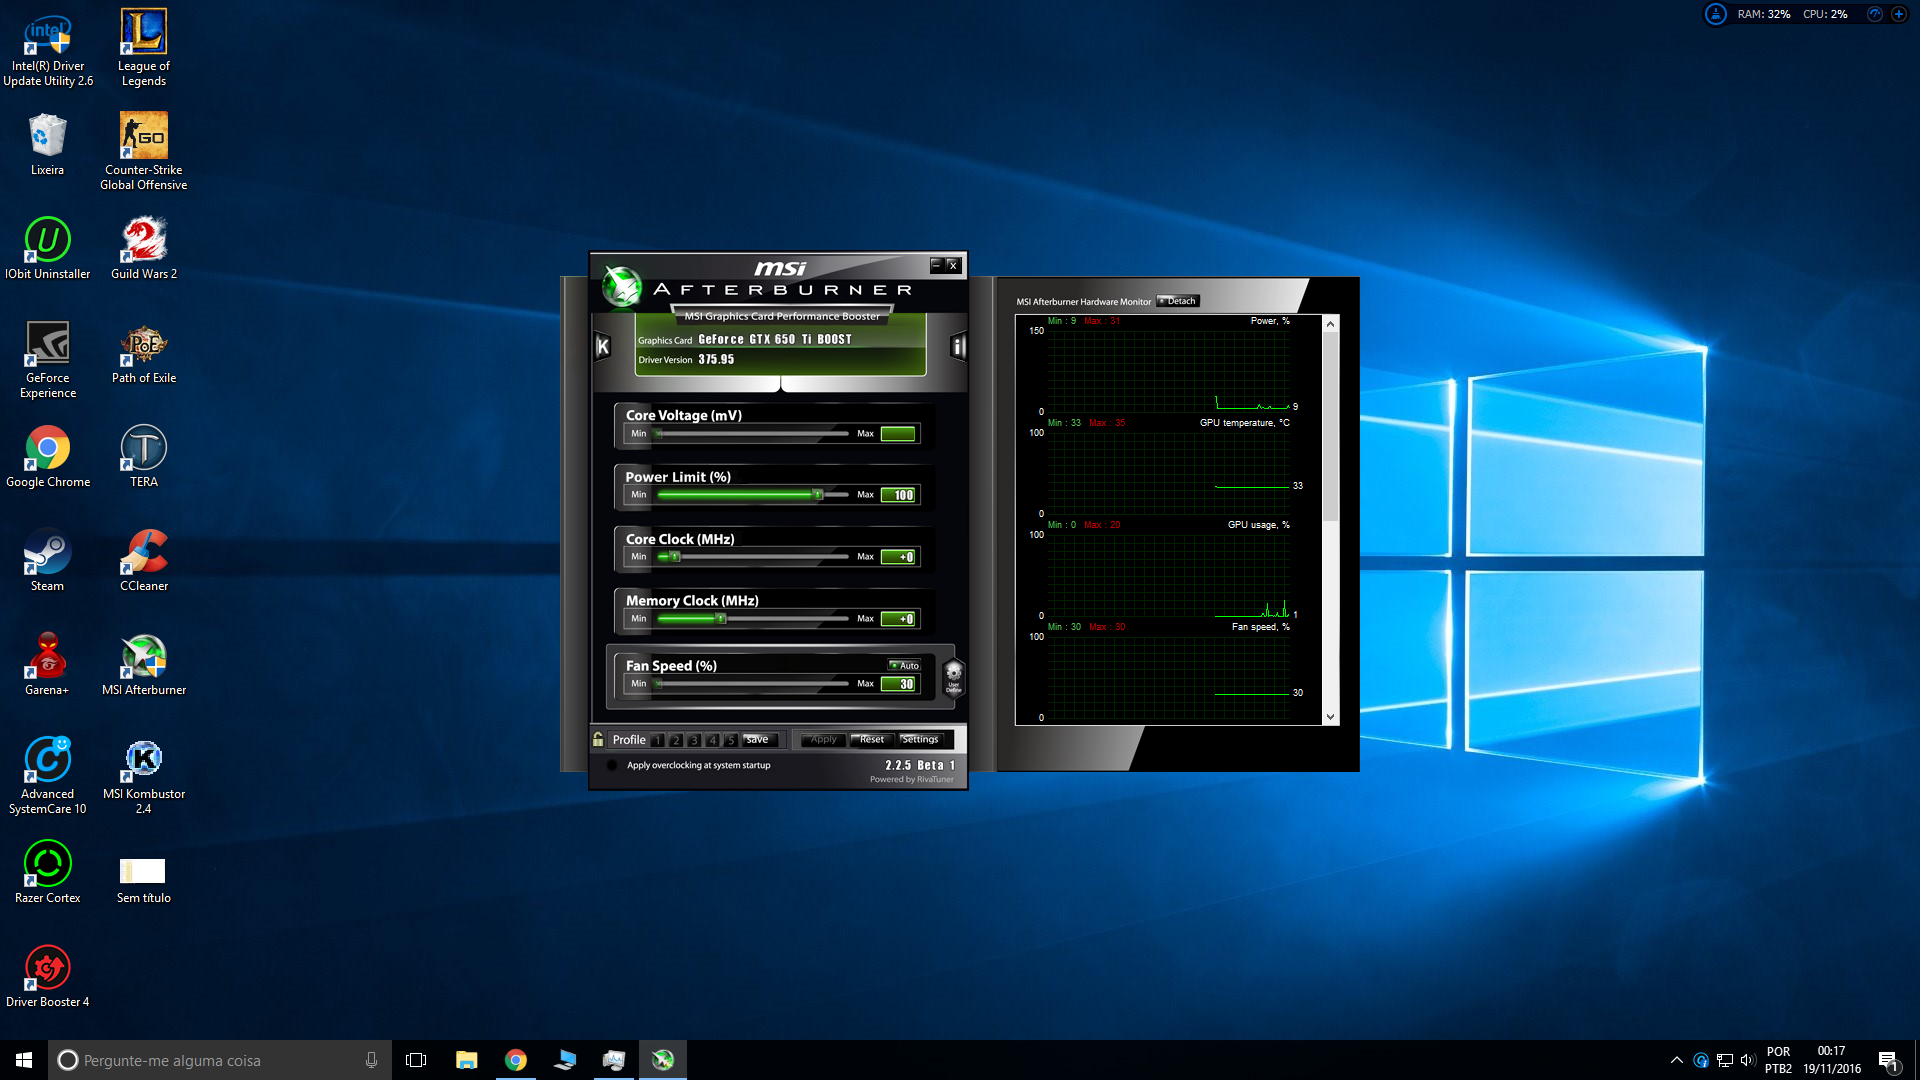Click the Power Limit value field 100
The width and height of the screenshot is (1920, 1080).
pos(898,495)
